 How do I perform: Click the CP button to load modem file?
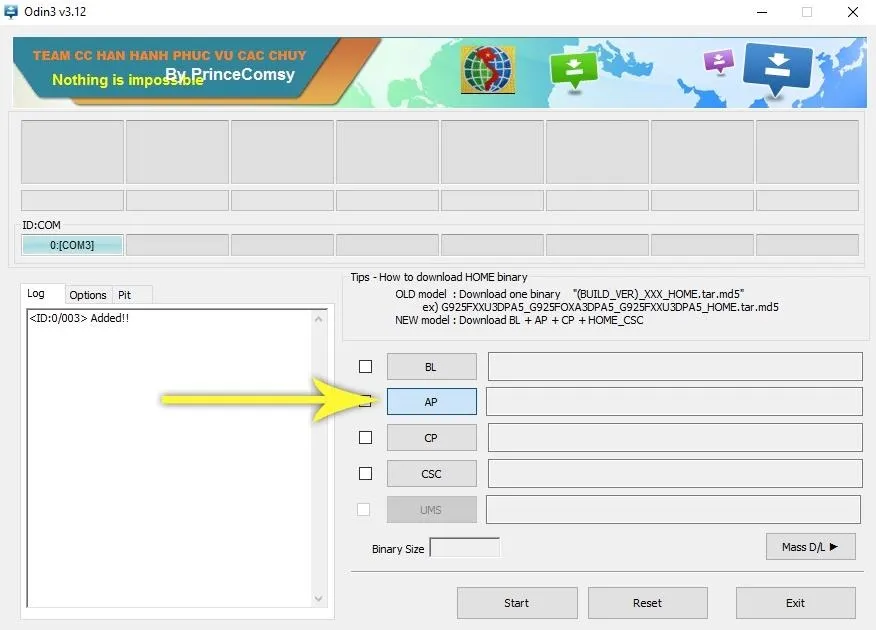coord(431,438)
